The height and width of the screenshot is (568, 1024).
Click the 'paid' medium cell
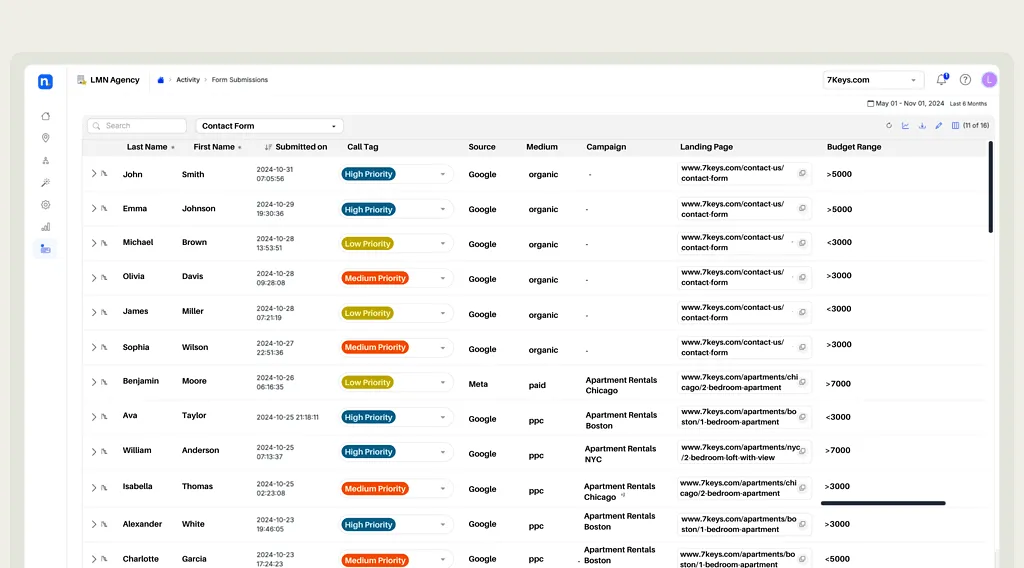tap(537, 385)
